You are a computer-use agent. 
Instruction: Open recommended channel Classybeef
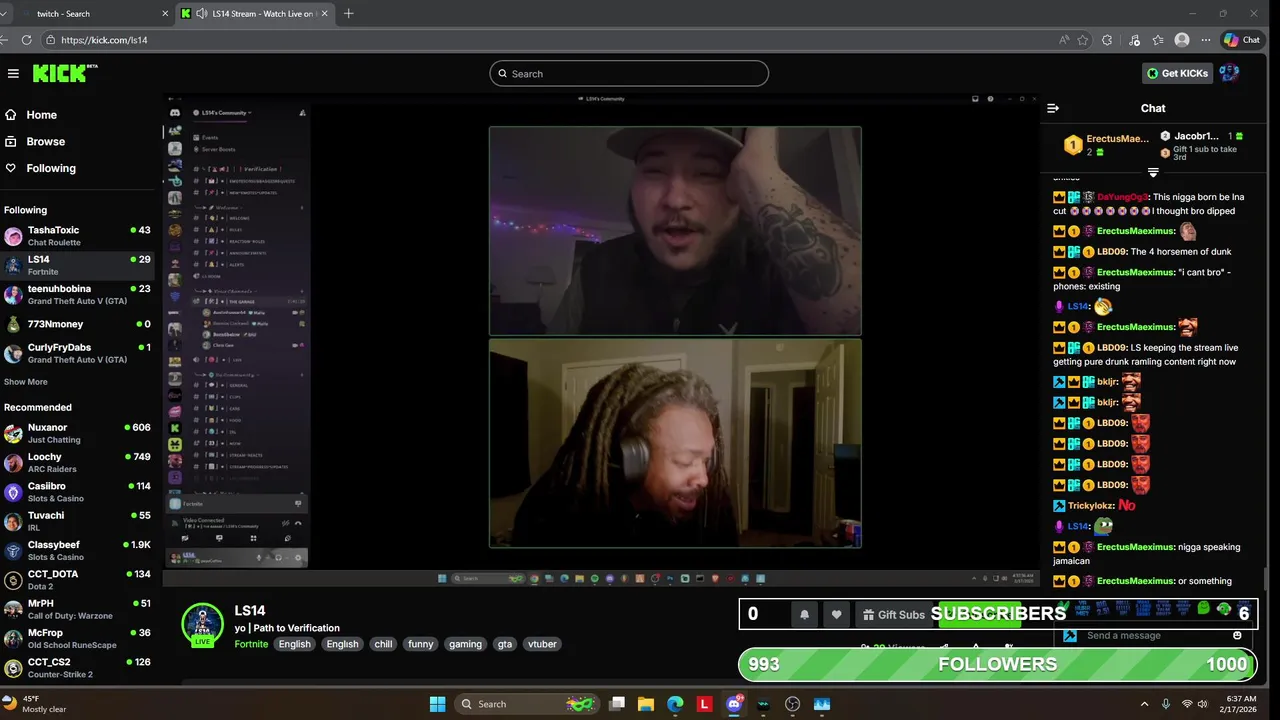pos(78,550)
